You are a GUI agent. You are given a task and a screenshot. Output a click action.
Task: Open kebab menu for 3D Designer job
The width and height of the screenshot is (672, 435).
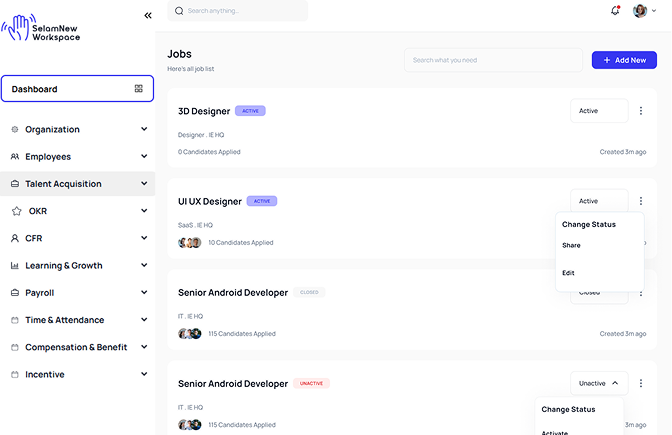(641, 111)
